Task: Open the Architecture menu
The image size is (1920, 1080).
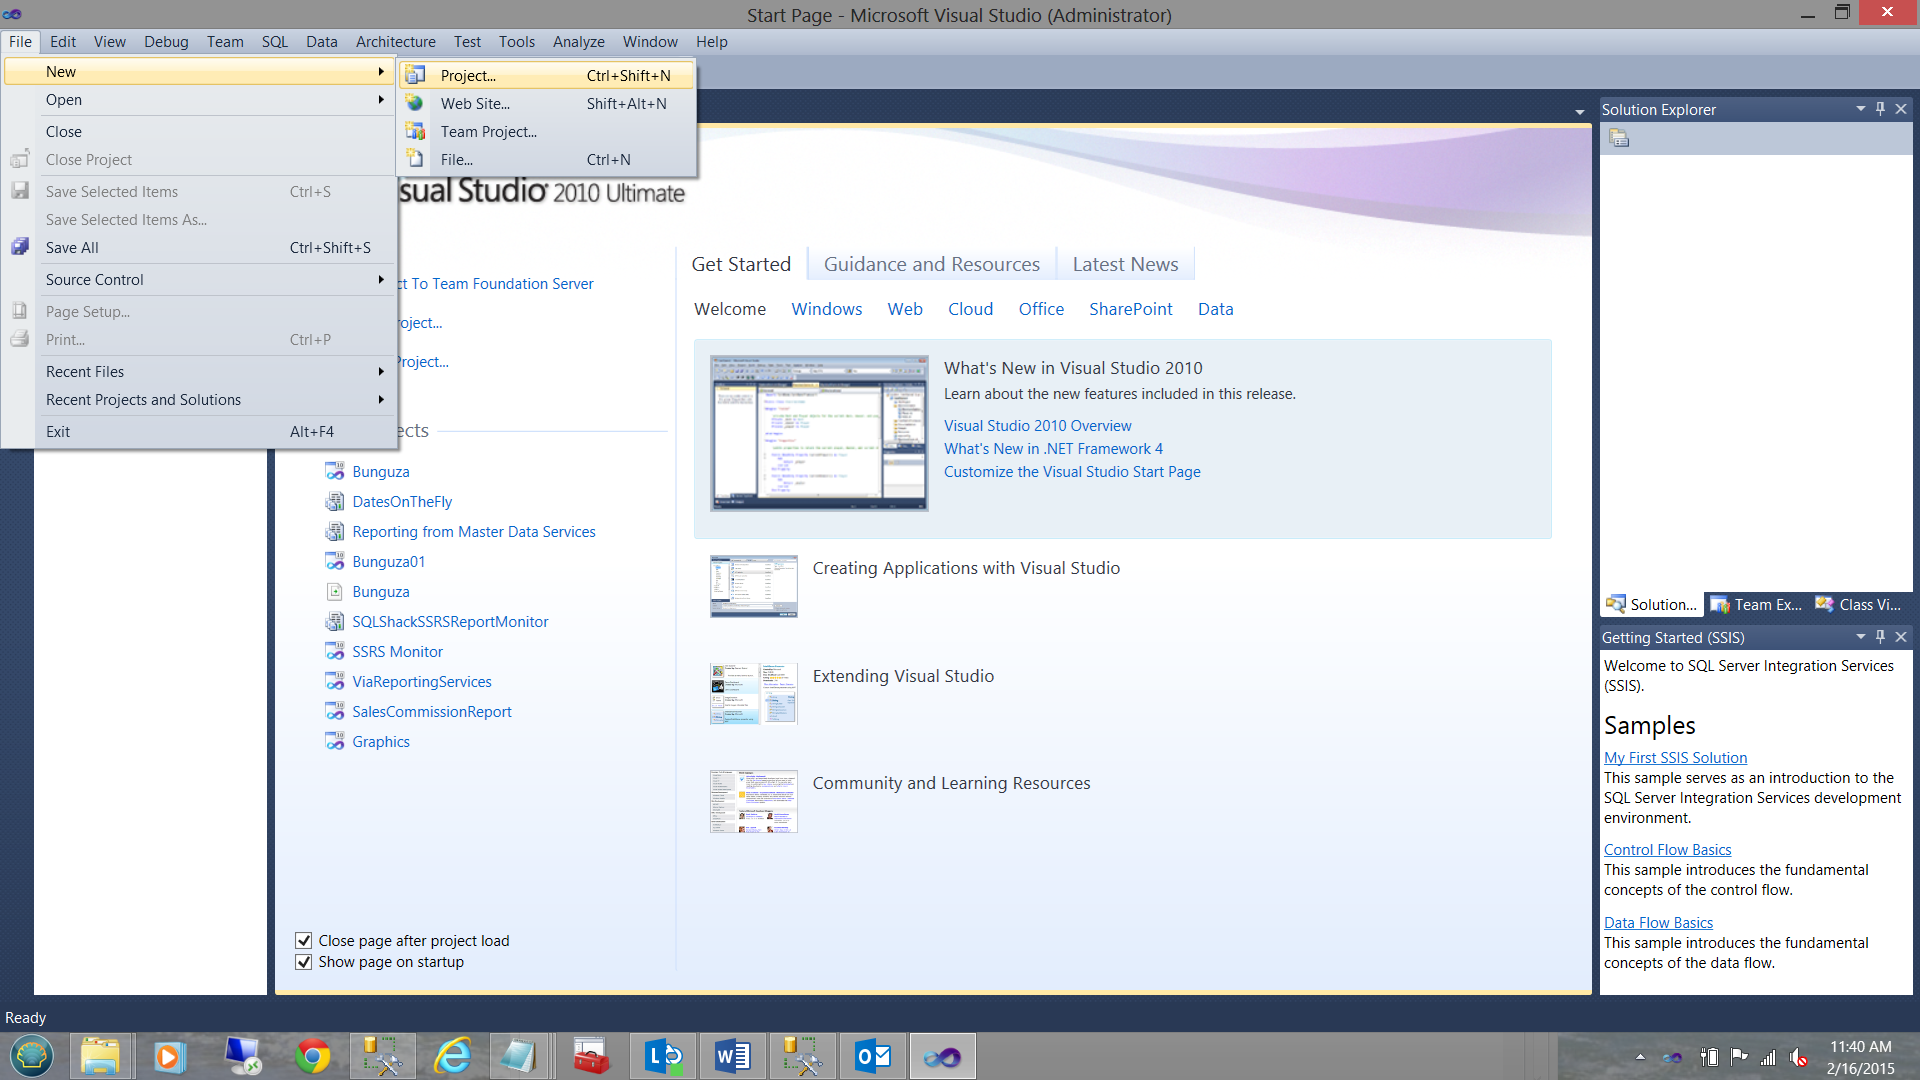Action: coord(395,42)
